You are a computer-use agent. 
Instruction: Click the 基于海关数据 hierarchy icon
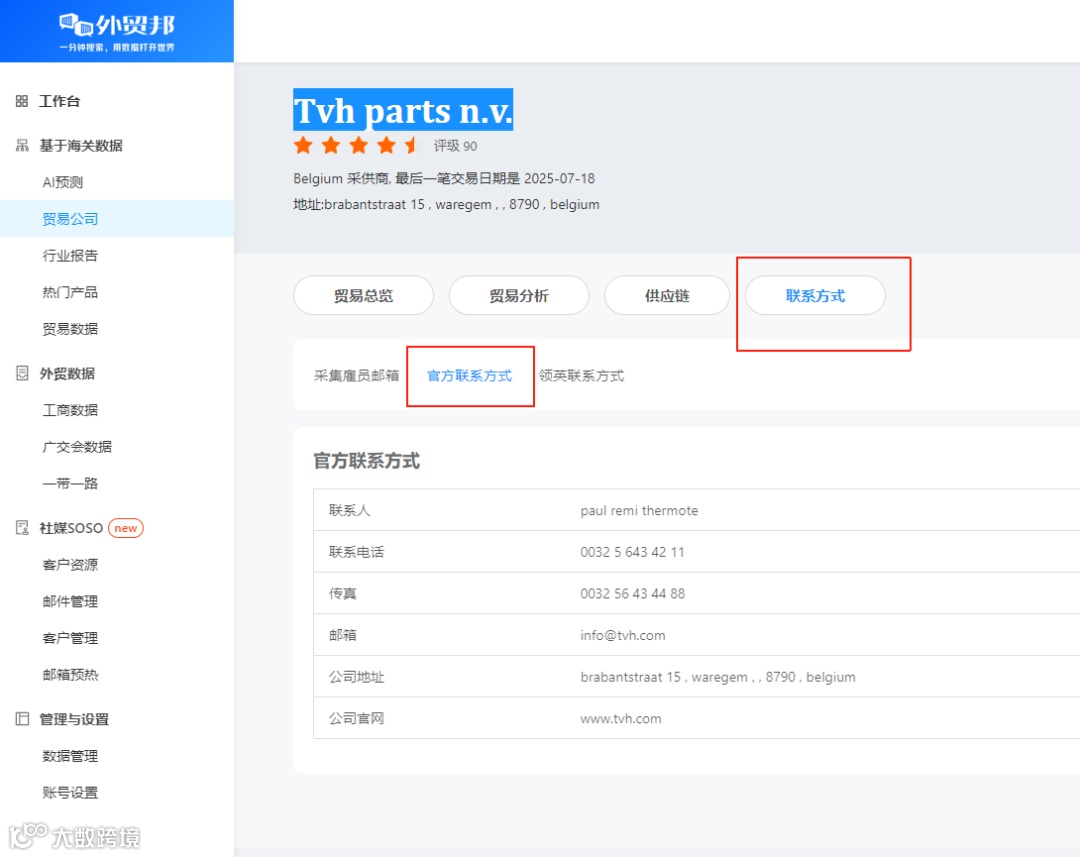(22, 145)
